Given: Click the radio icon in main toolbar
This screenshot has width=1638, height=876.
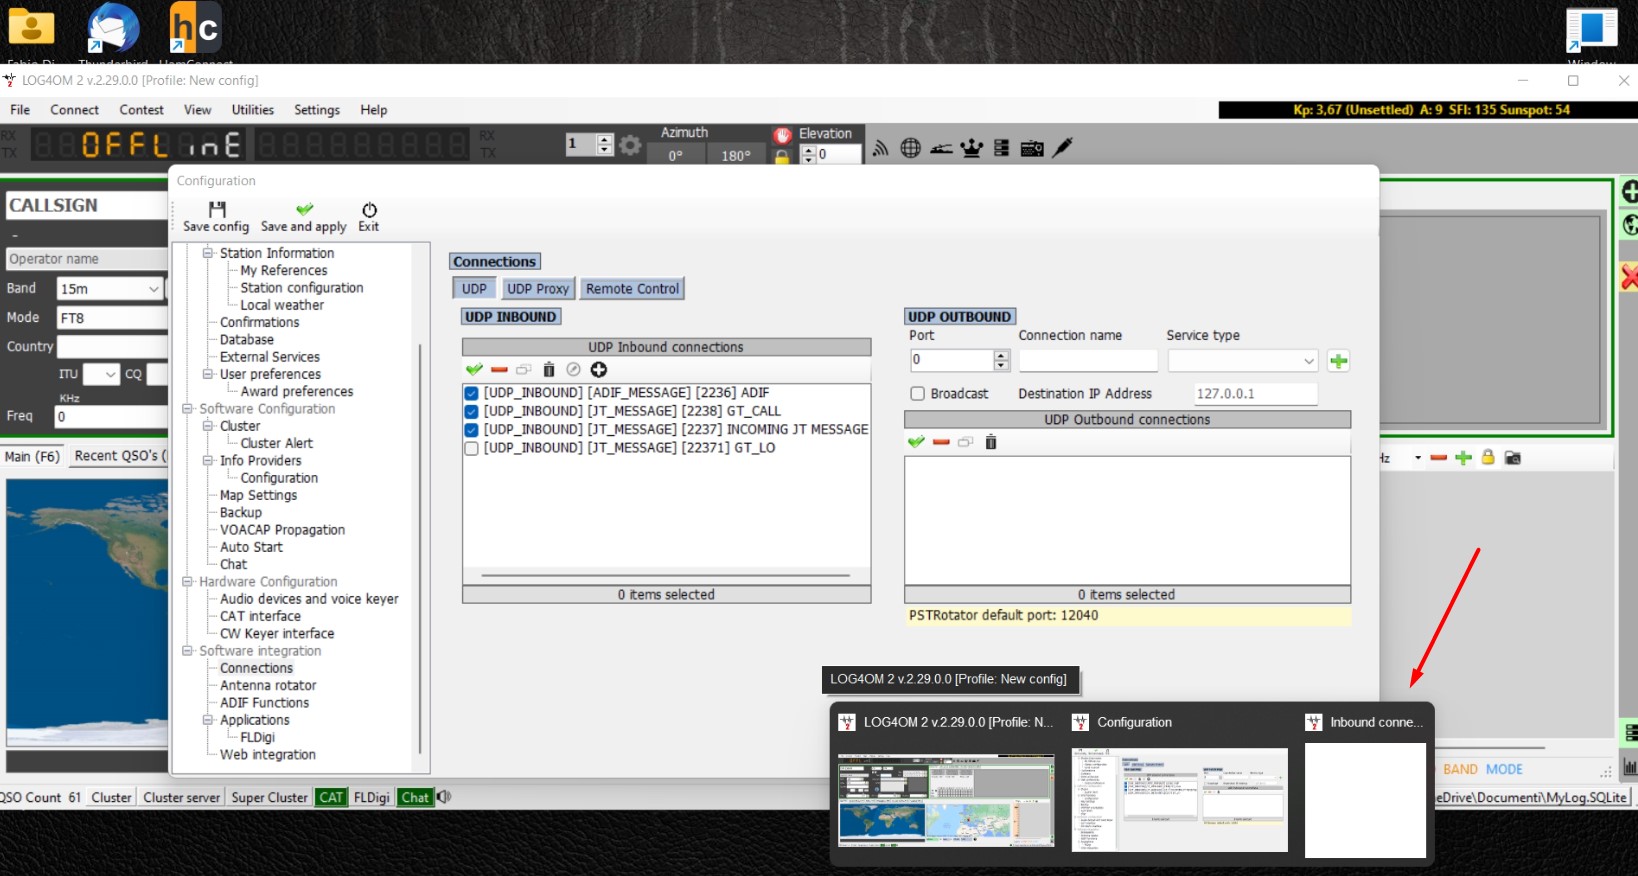Looking at the screenshot, I should (x=1032, y=148).
